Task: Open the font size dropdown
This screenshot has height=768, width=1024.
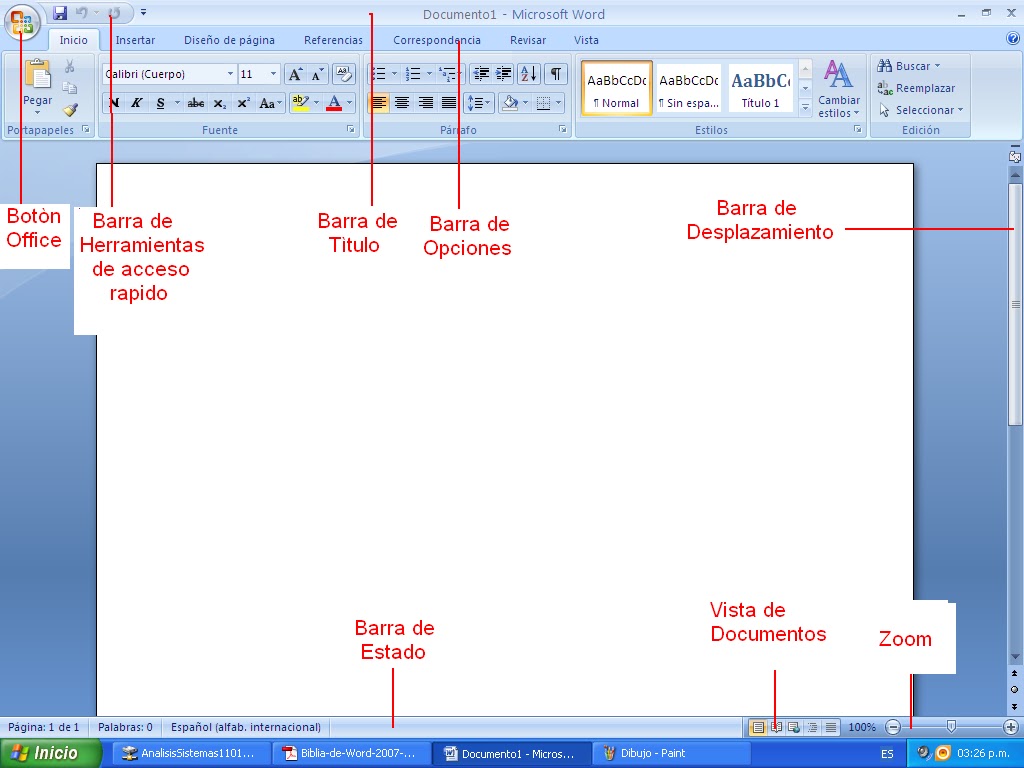Action: click(272, 73)
